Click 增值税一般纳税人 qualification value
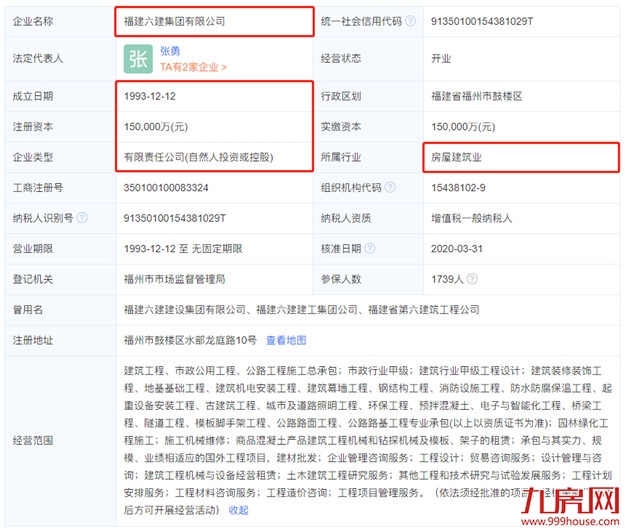The image size is (625, 531). (472, 218)
